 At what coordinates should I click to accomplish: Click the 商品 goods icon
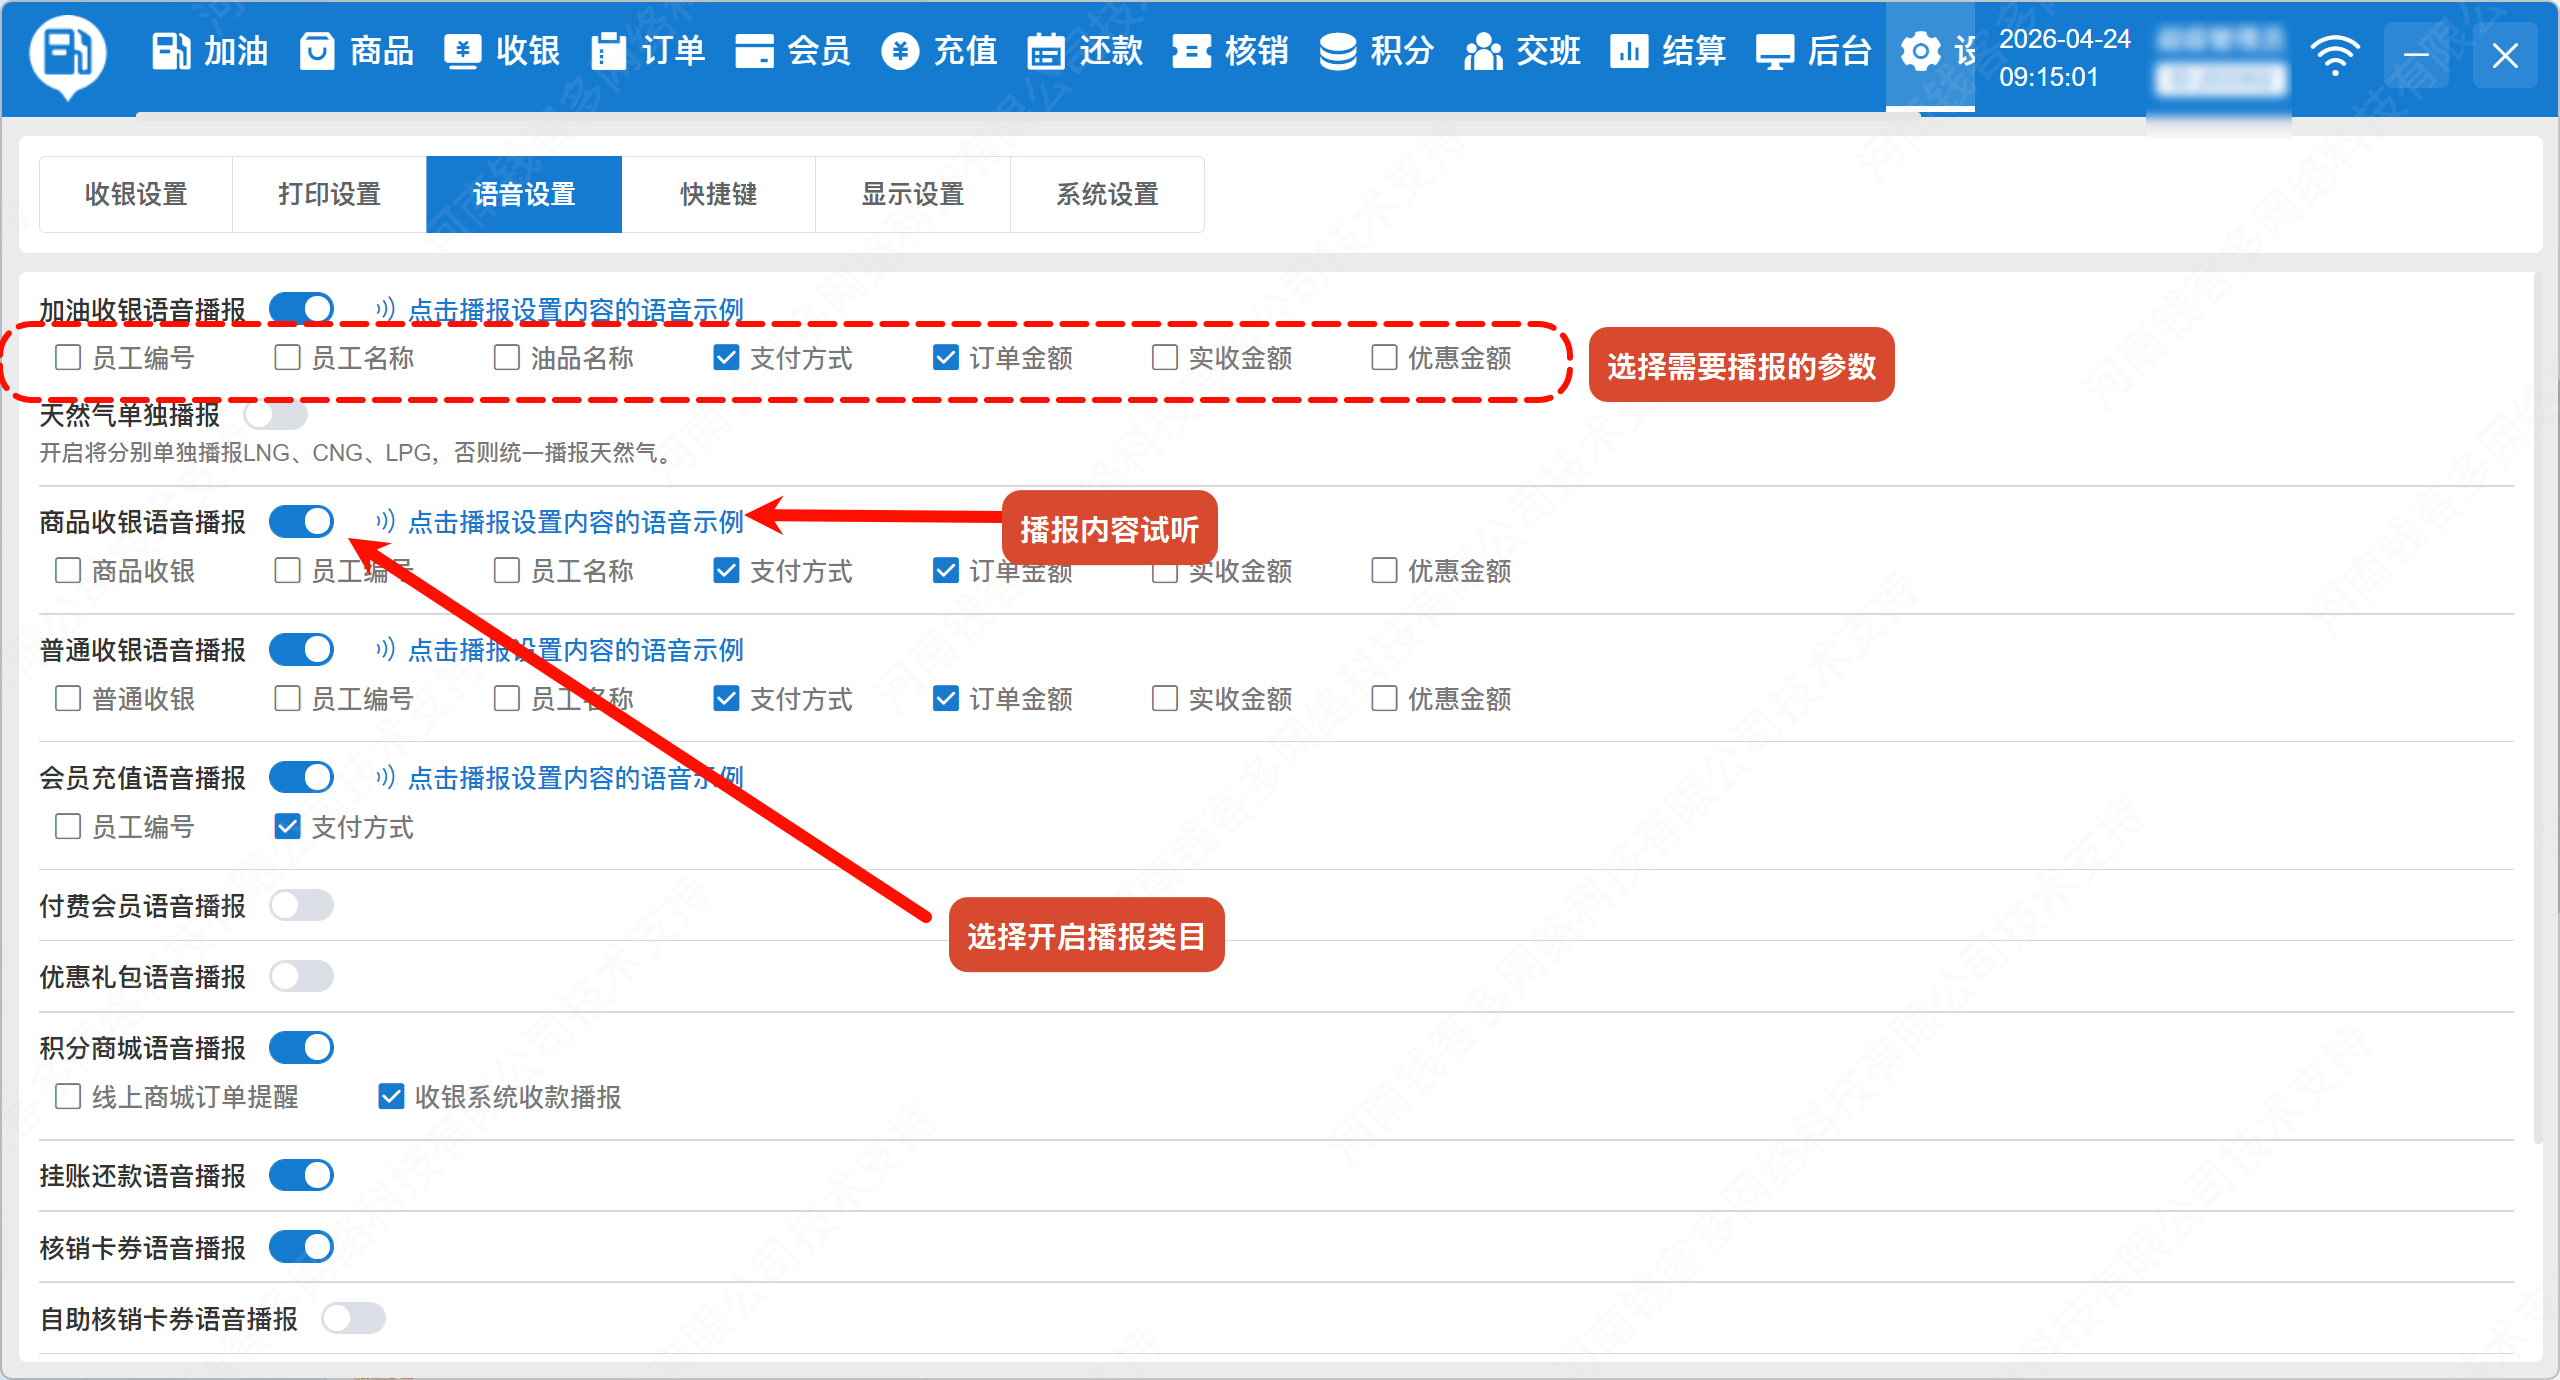pyautogui.click(x=317, y=51)
